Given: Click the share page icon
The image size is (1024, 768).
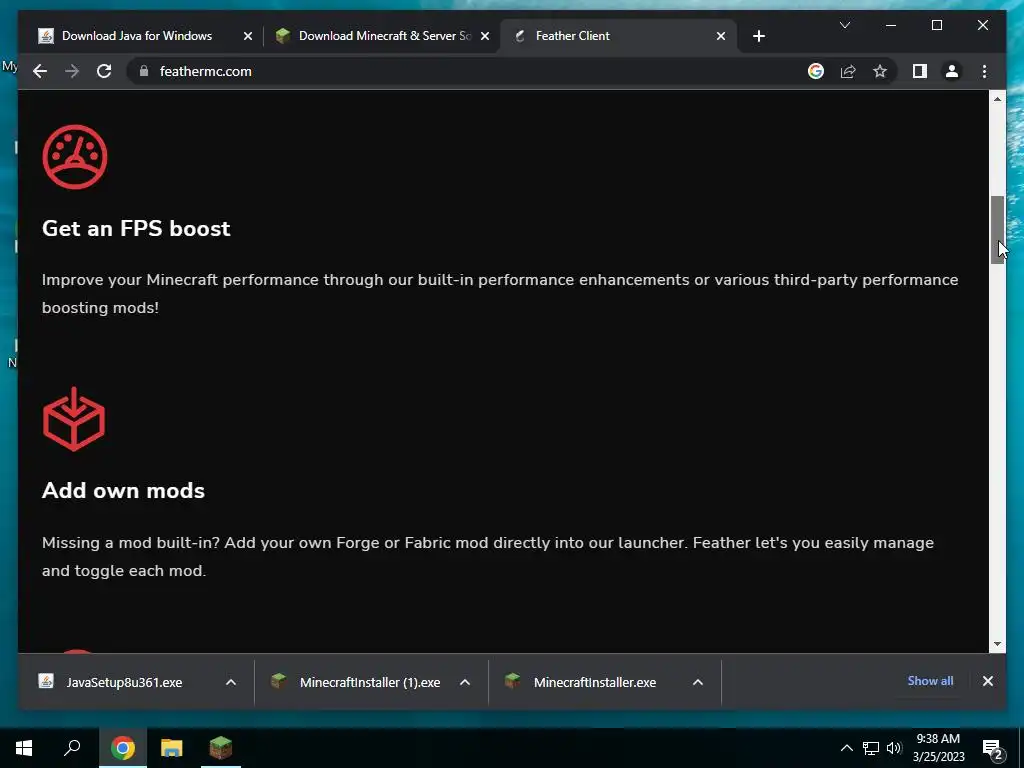Looking at the screenshot, I should coord(848,71).
